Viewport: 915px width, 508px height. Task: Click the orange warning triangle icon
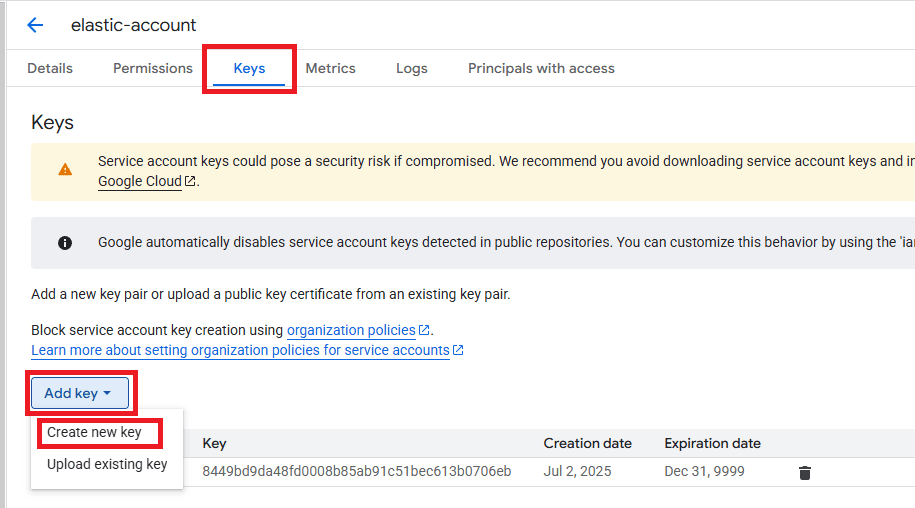coord(65,170)
